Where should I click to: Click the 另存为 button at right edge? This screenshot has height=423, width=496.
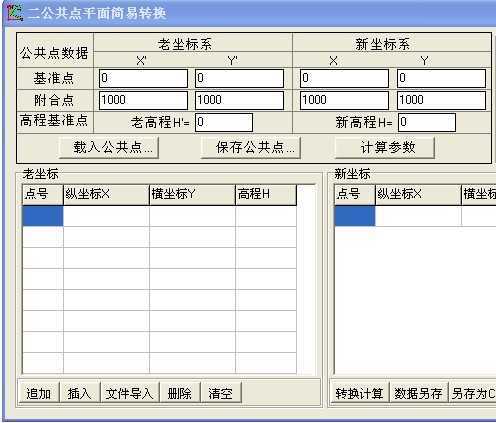click(x=473, y=393)
